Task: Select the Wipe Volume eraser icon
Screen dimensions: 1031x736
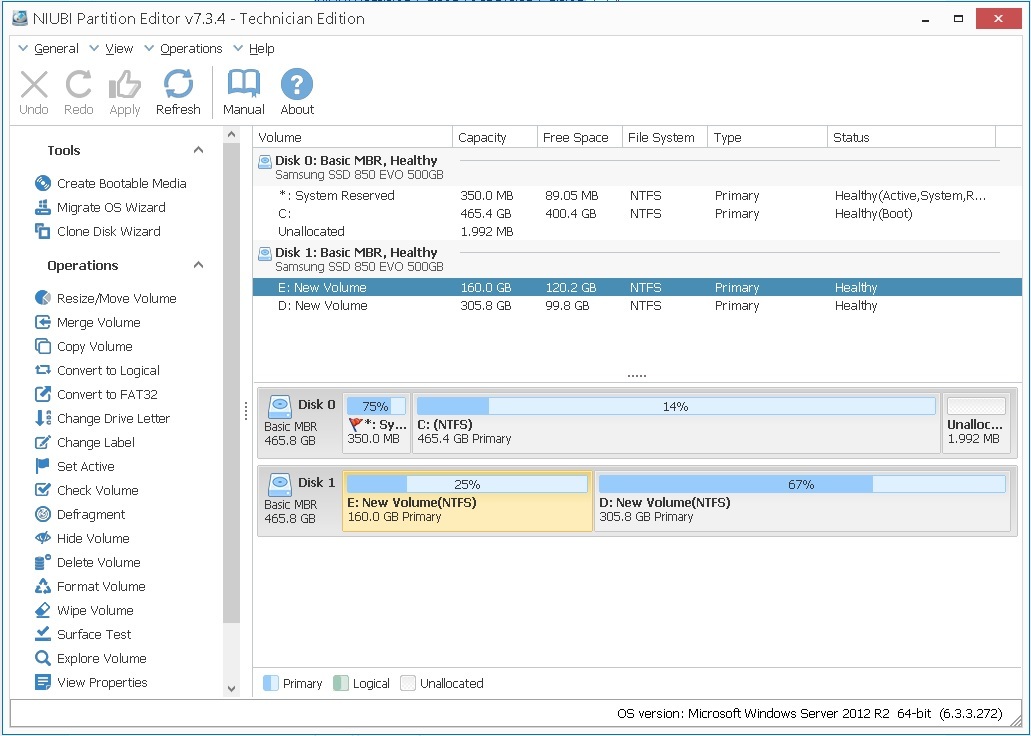Action: tap(43, 610)
